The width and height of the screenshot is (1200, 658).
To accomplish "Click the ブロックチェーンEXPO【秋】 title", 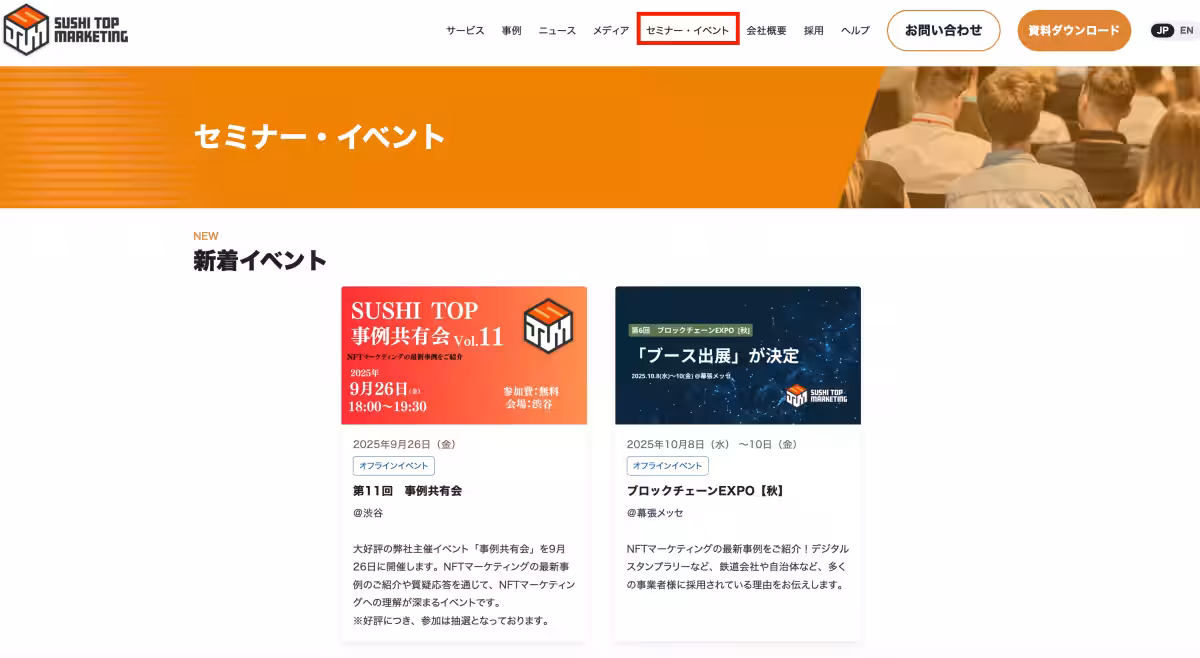I will click(705, 491).
